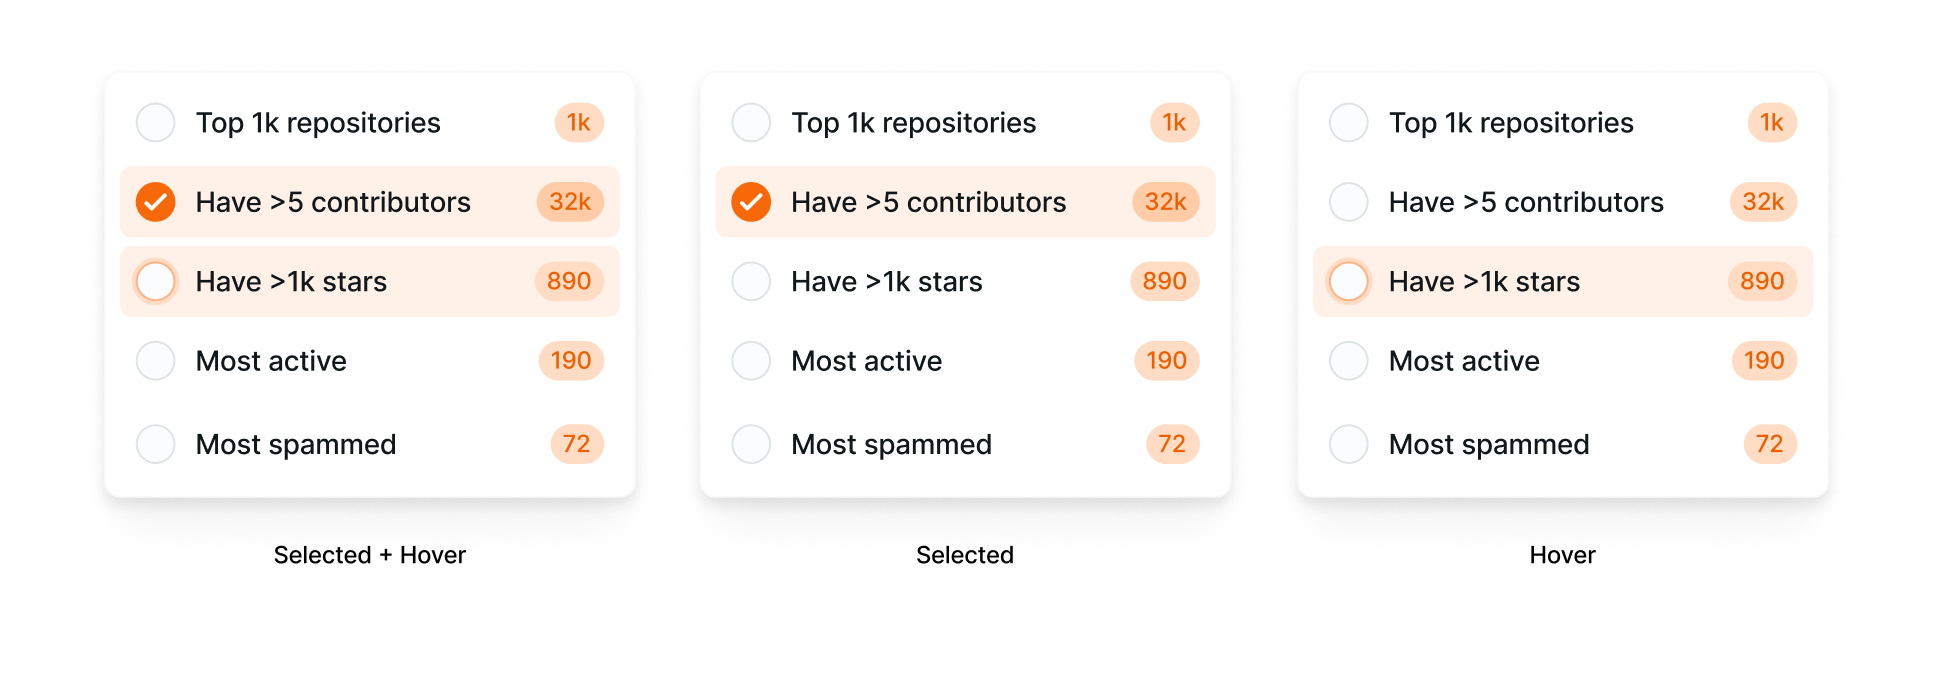The width and height of the screenshot is (1946, 679).
Task: Select the 'Have >1k stars' radio button
Action: [155, 281]
